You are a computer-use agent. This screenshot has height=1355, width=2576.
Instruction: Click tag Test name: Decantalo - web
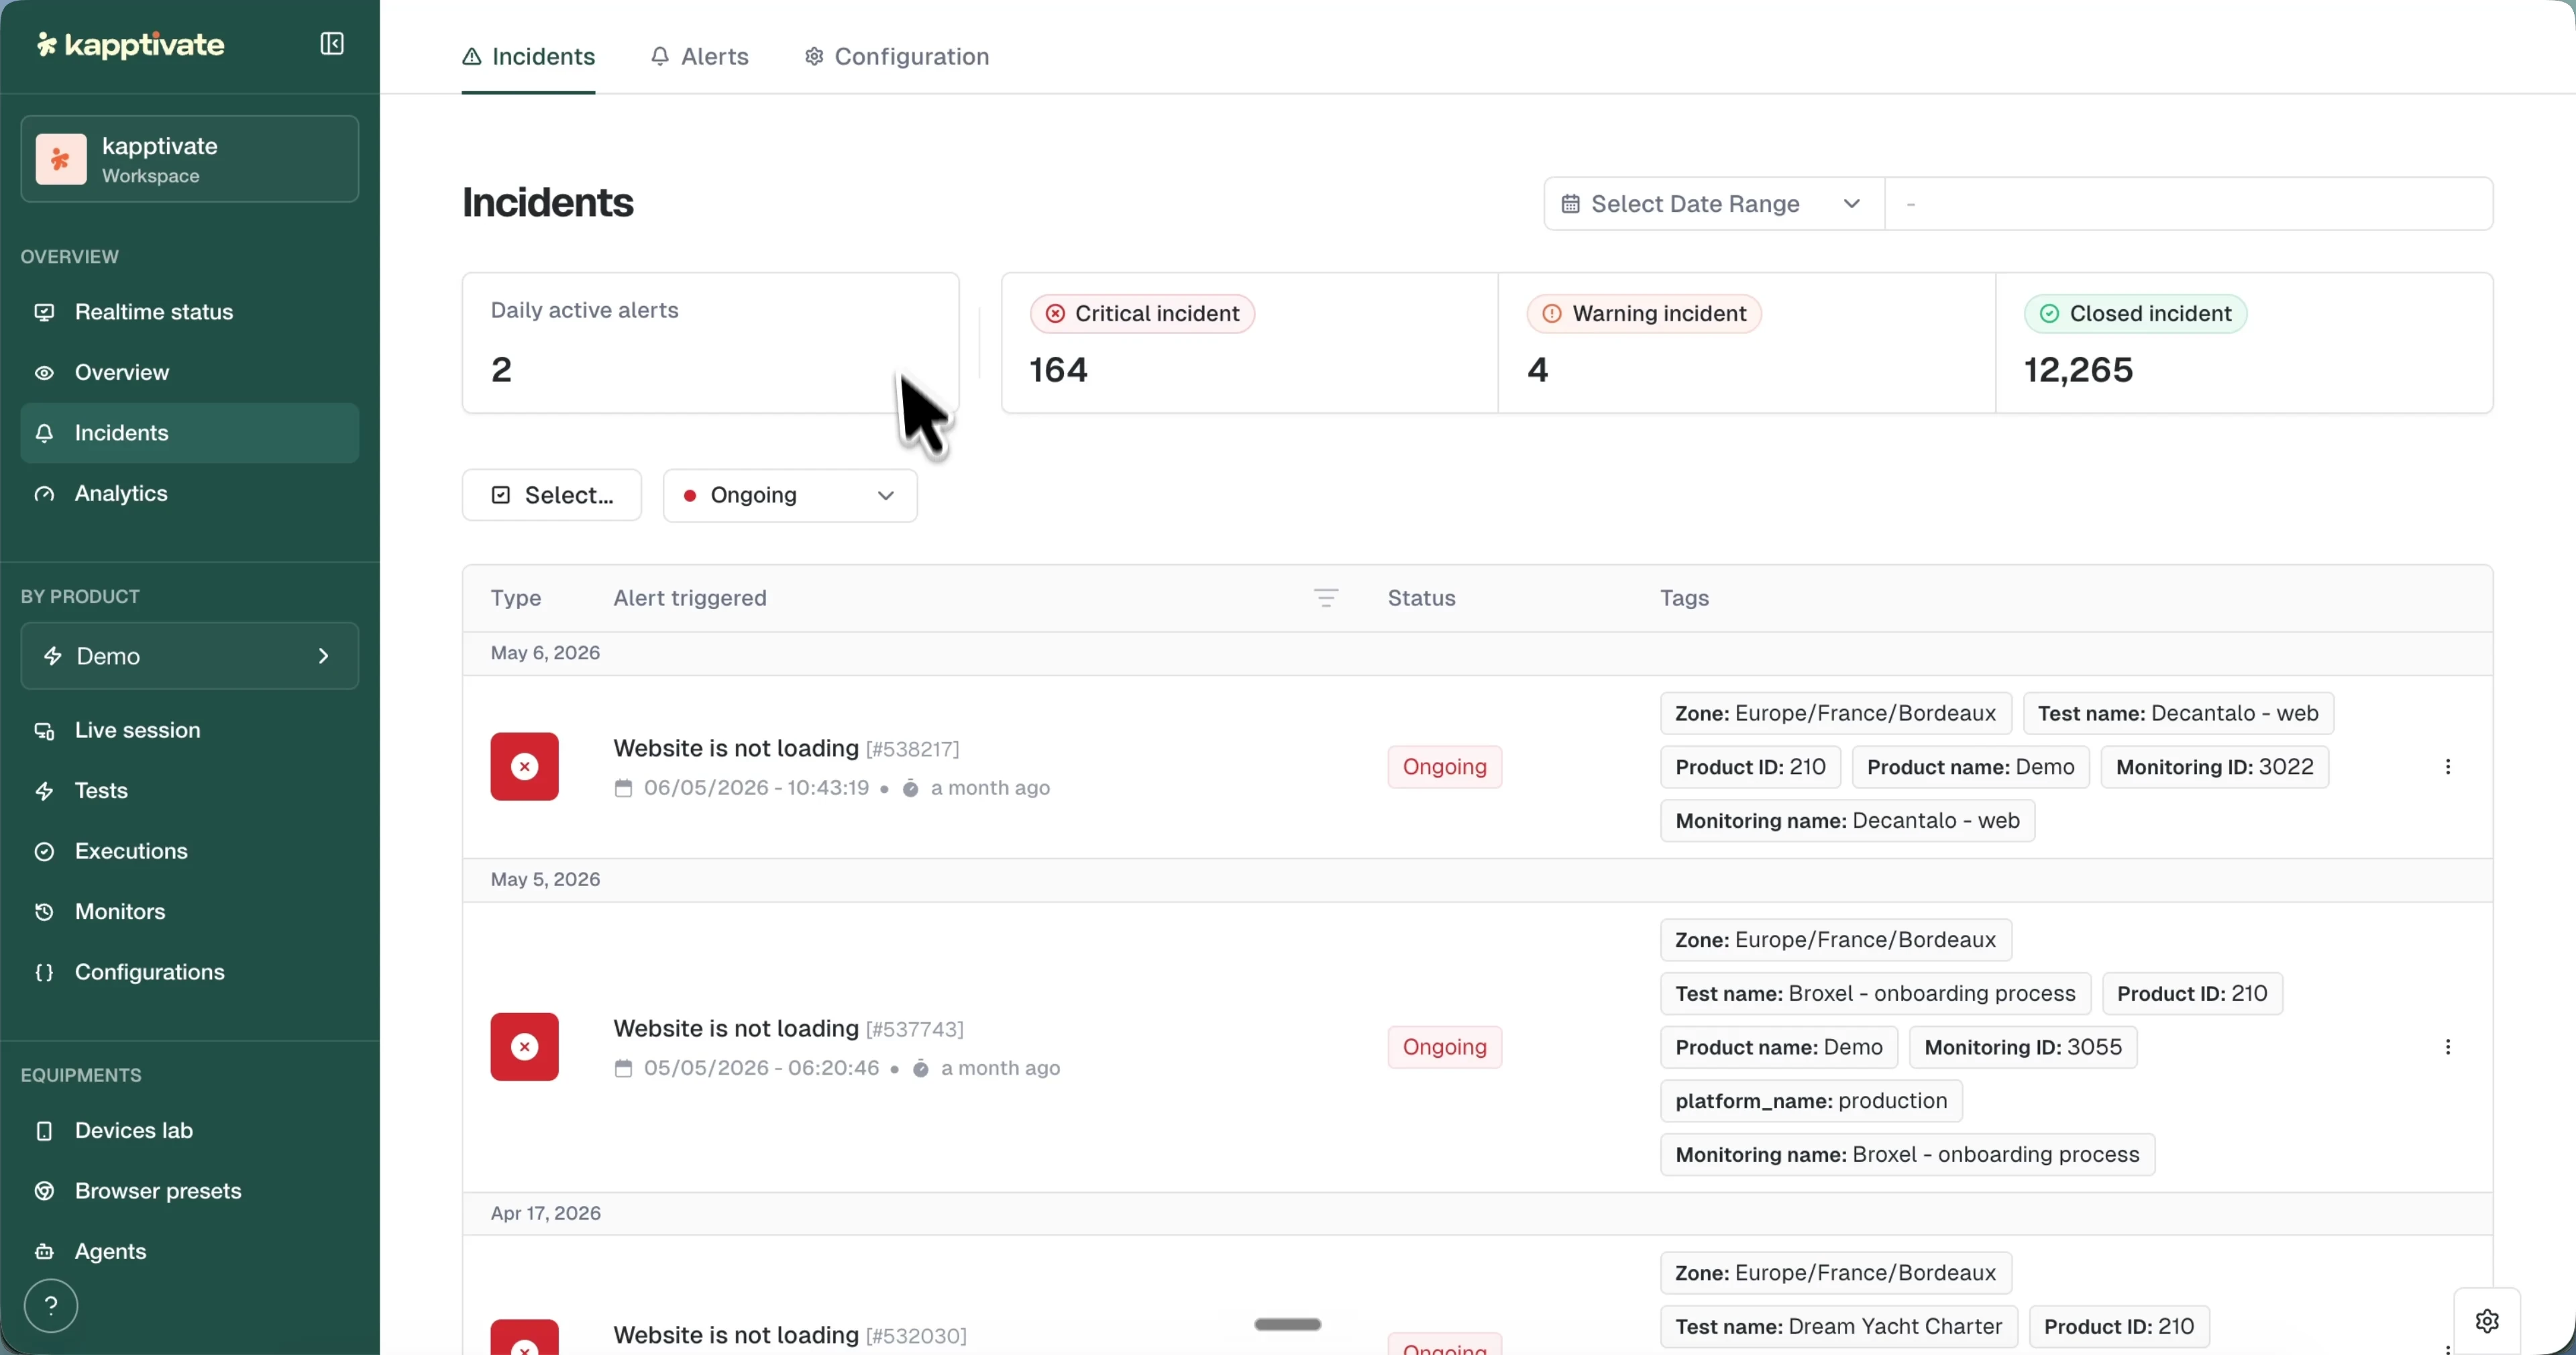pos(2178,714)
